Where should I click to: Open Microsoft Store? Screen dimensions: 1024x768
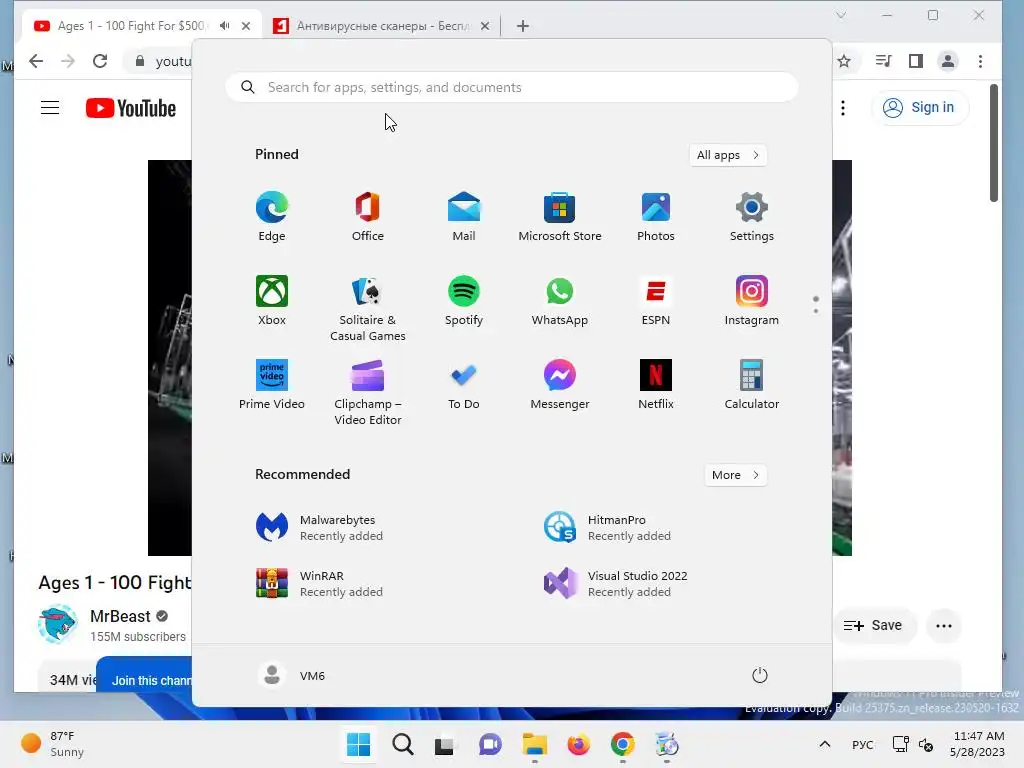point(560,216)
